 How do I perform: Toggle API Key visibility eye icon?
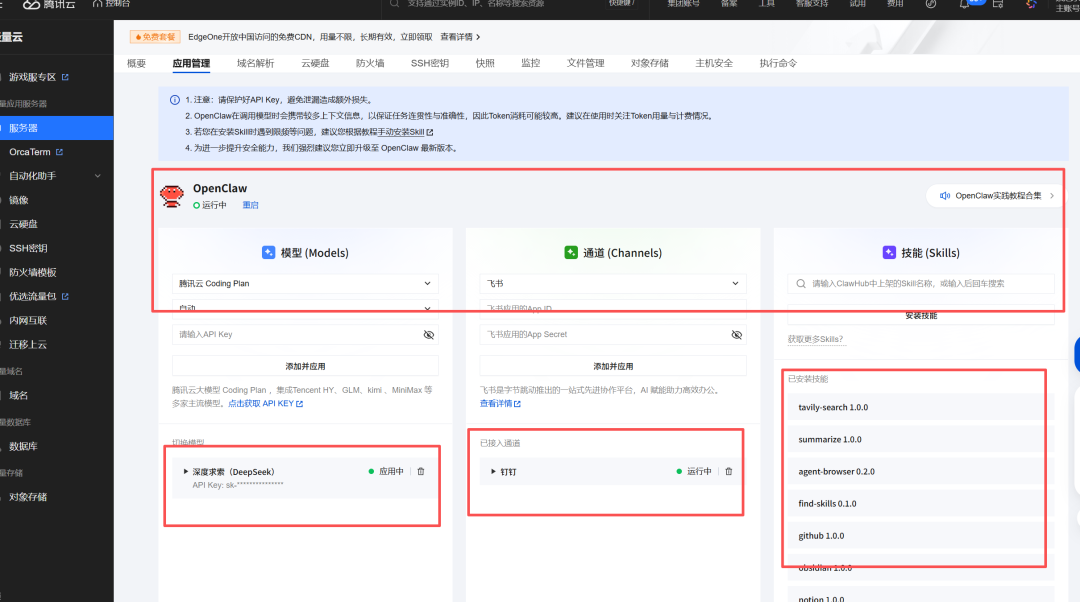[428, 335]
